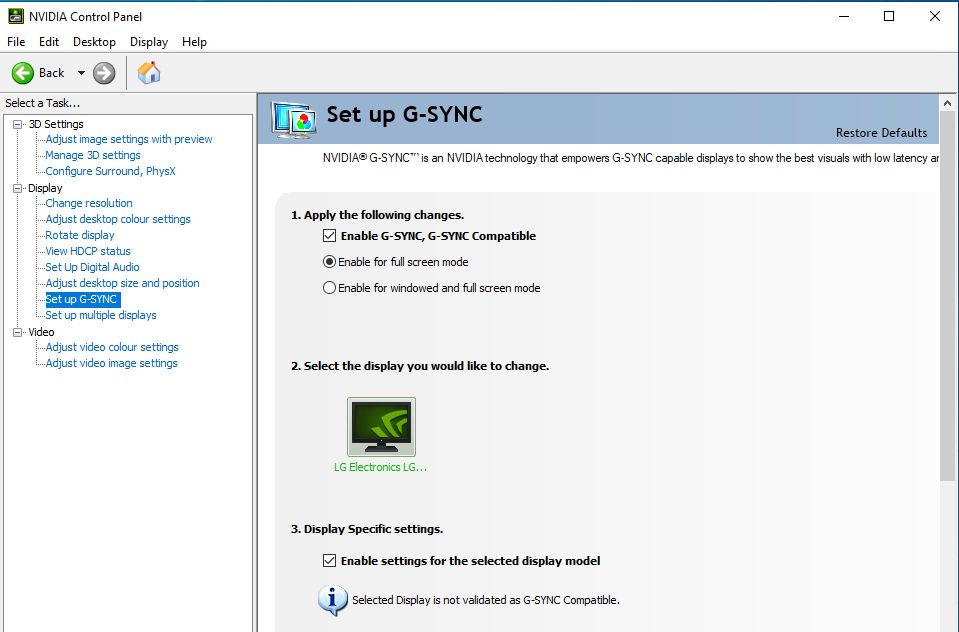This screenshot has height=632, width=959.
Task: Toggle Enable G-SYNC, G-SYNC Compatible checkbox
Action: (330, 236)
